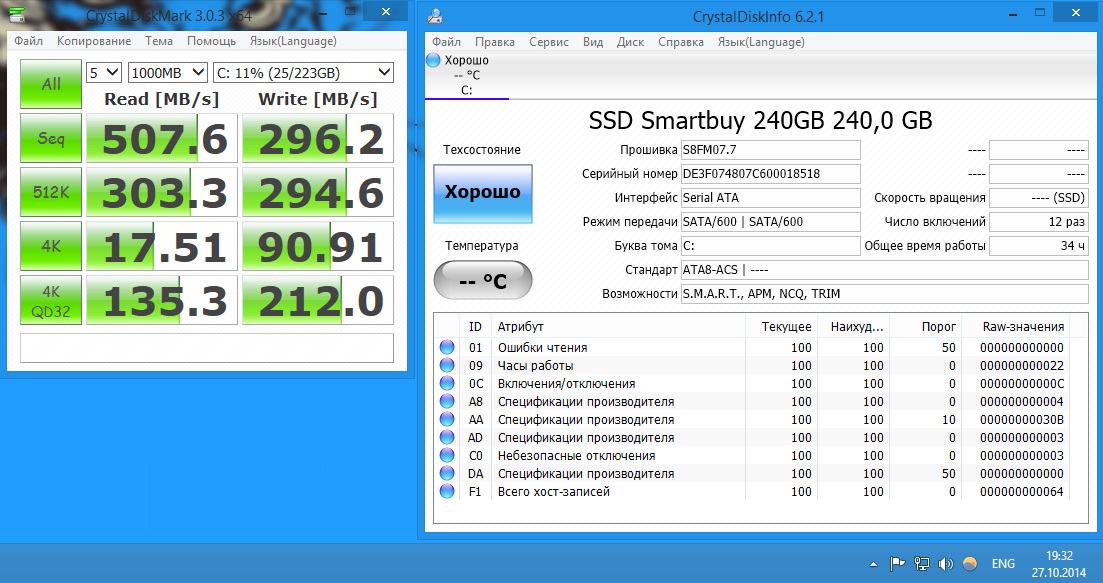Viewport: 1103px width, 583px height.
Task: Click the blue Хорошо health status button
Action: tap(483, 193)
